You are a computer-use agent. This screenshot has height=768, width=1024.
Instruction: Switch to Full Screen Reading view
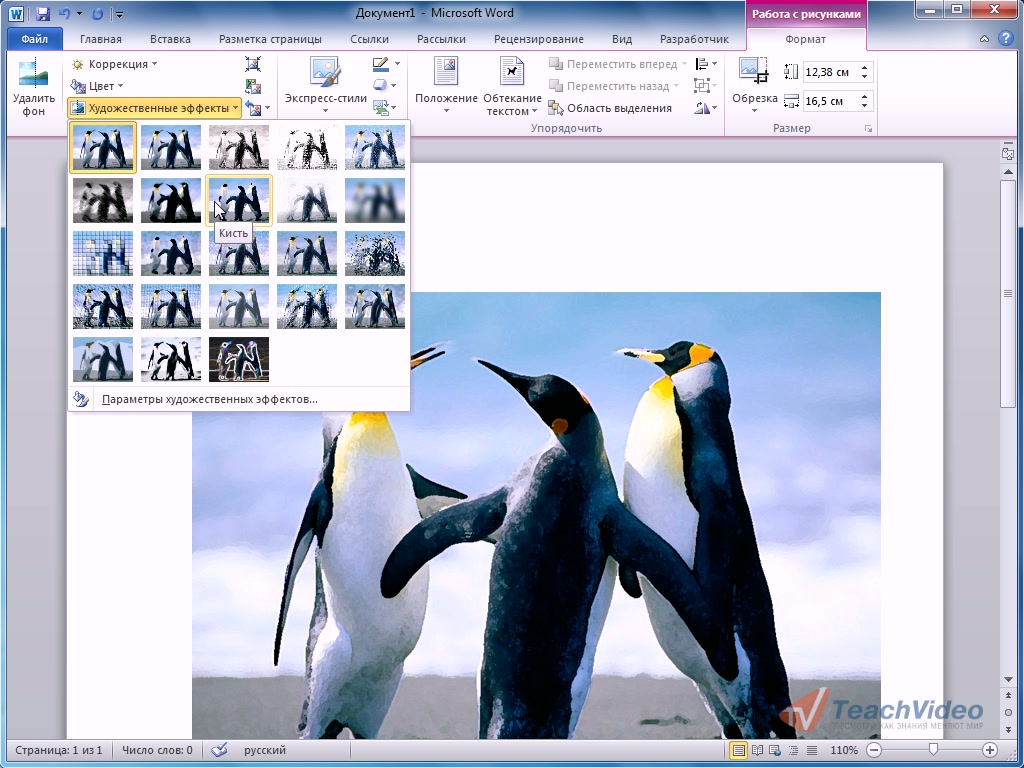tap(757, 750)
